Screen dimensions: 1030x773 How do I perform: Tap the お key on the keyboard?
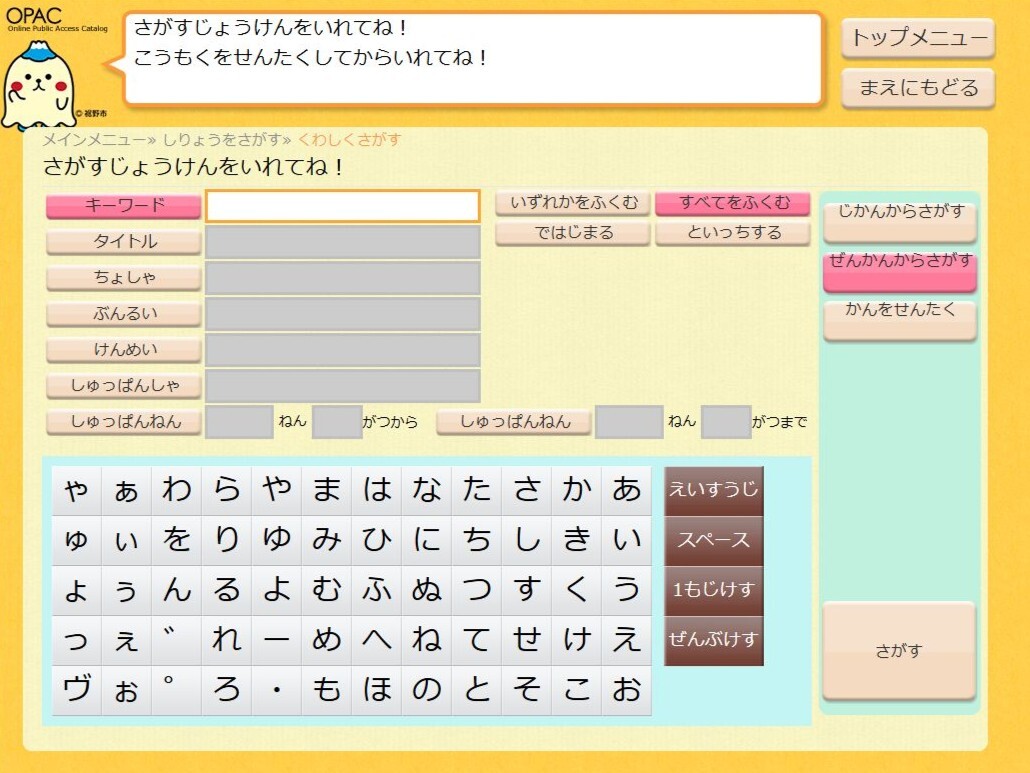tap(627, 691)
